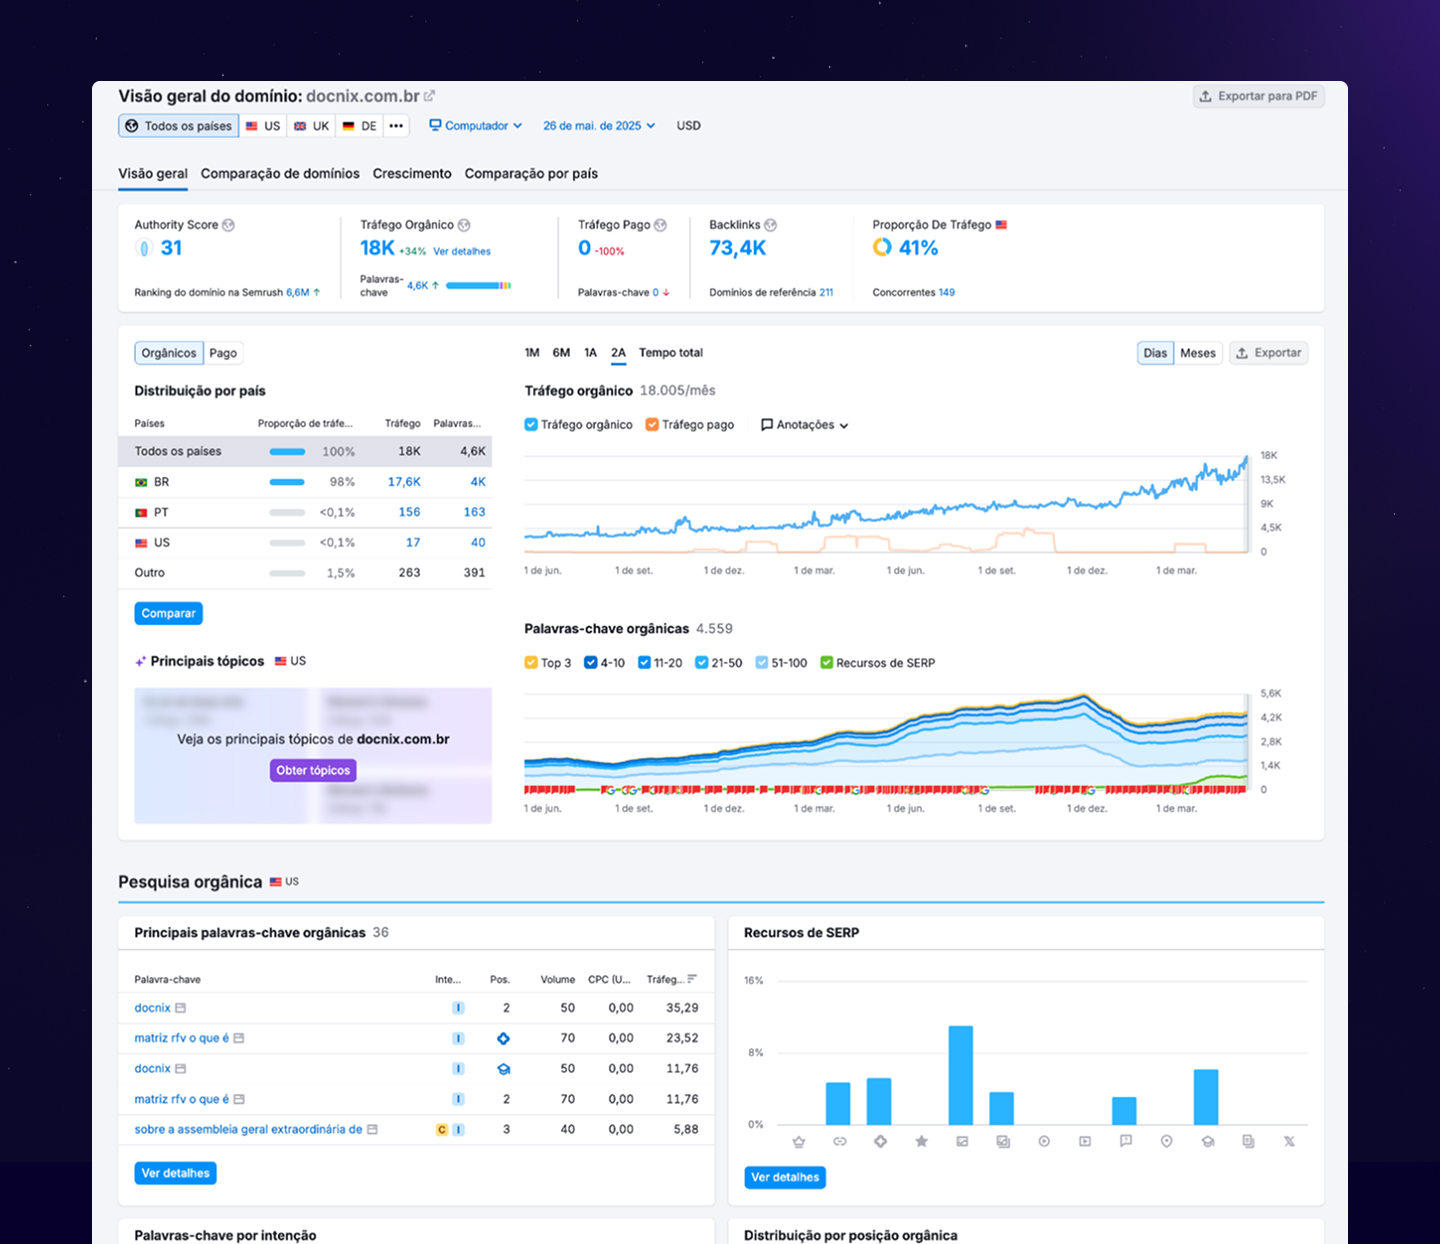Toggle 51-100 positions checkbox
The height and width of the screenshot is (1244, 1440).
(x=762, y=663)
